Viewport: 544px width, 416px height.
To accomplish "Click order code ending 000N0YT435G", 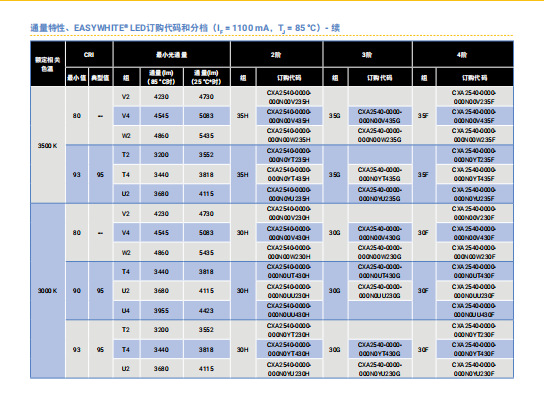I will point(380,174).
